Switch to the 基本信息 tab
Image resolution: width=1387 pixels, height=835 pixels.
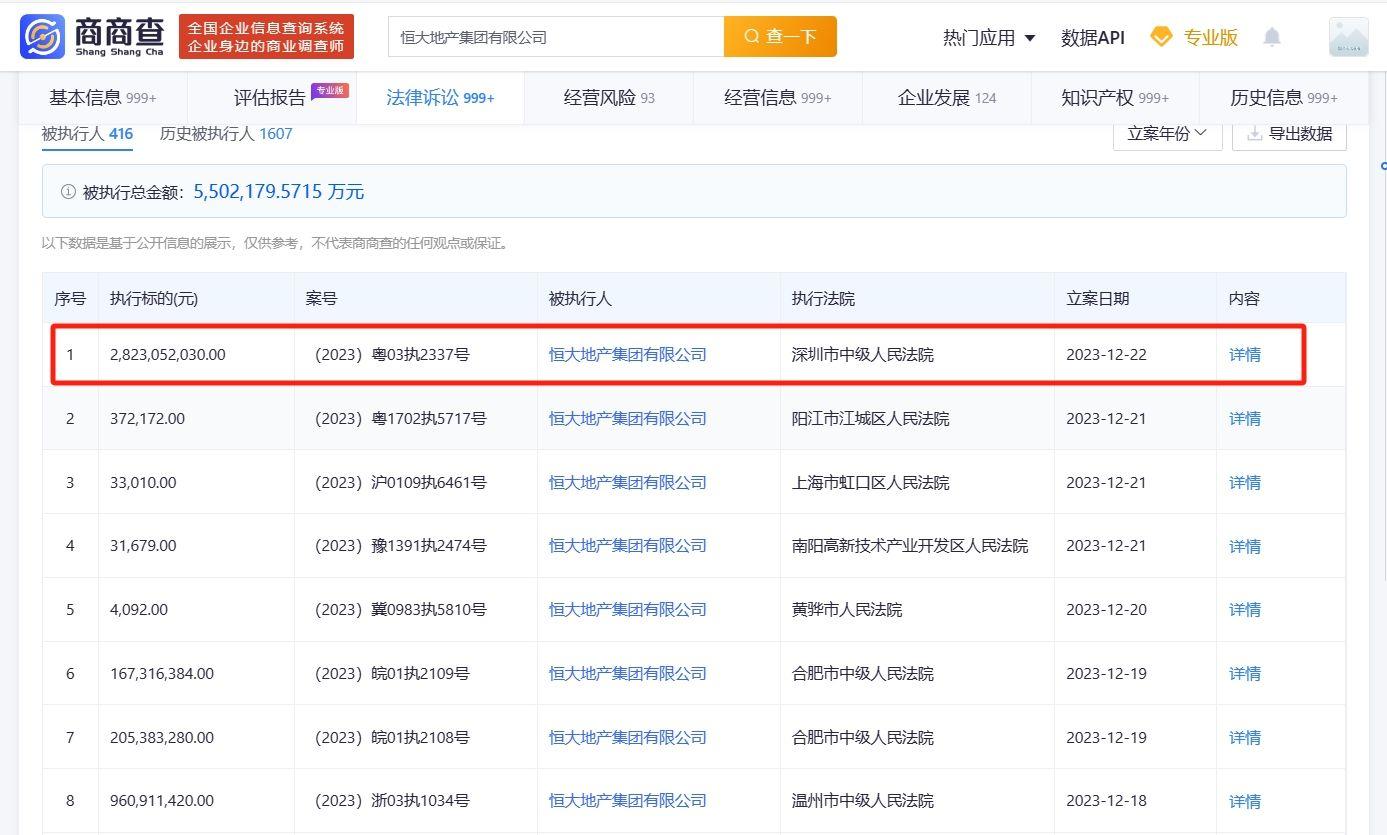point(103,97)
